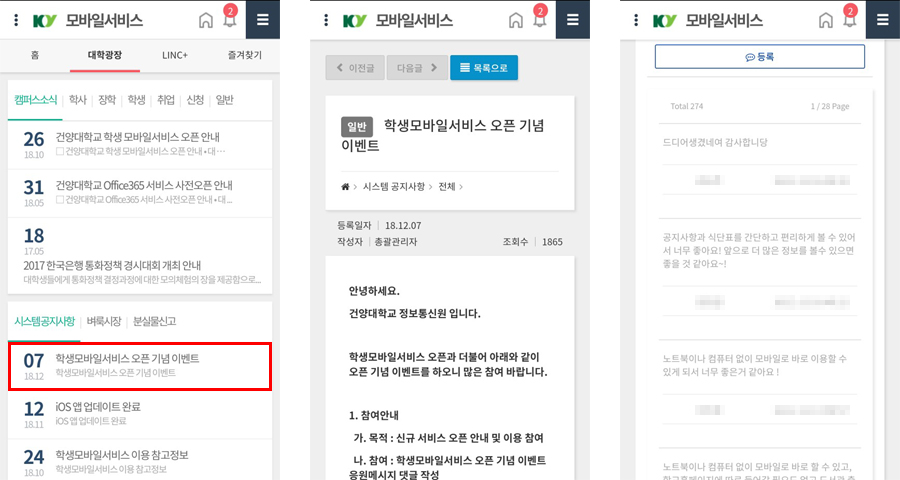The image size is (900, 480).
Task: Click KY 모바일서비스 logo above the 홈 tab
Action: tap(80, 20)
